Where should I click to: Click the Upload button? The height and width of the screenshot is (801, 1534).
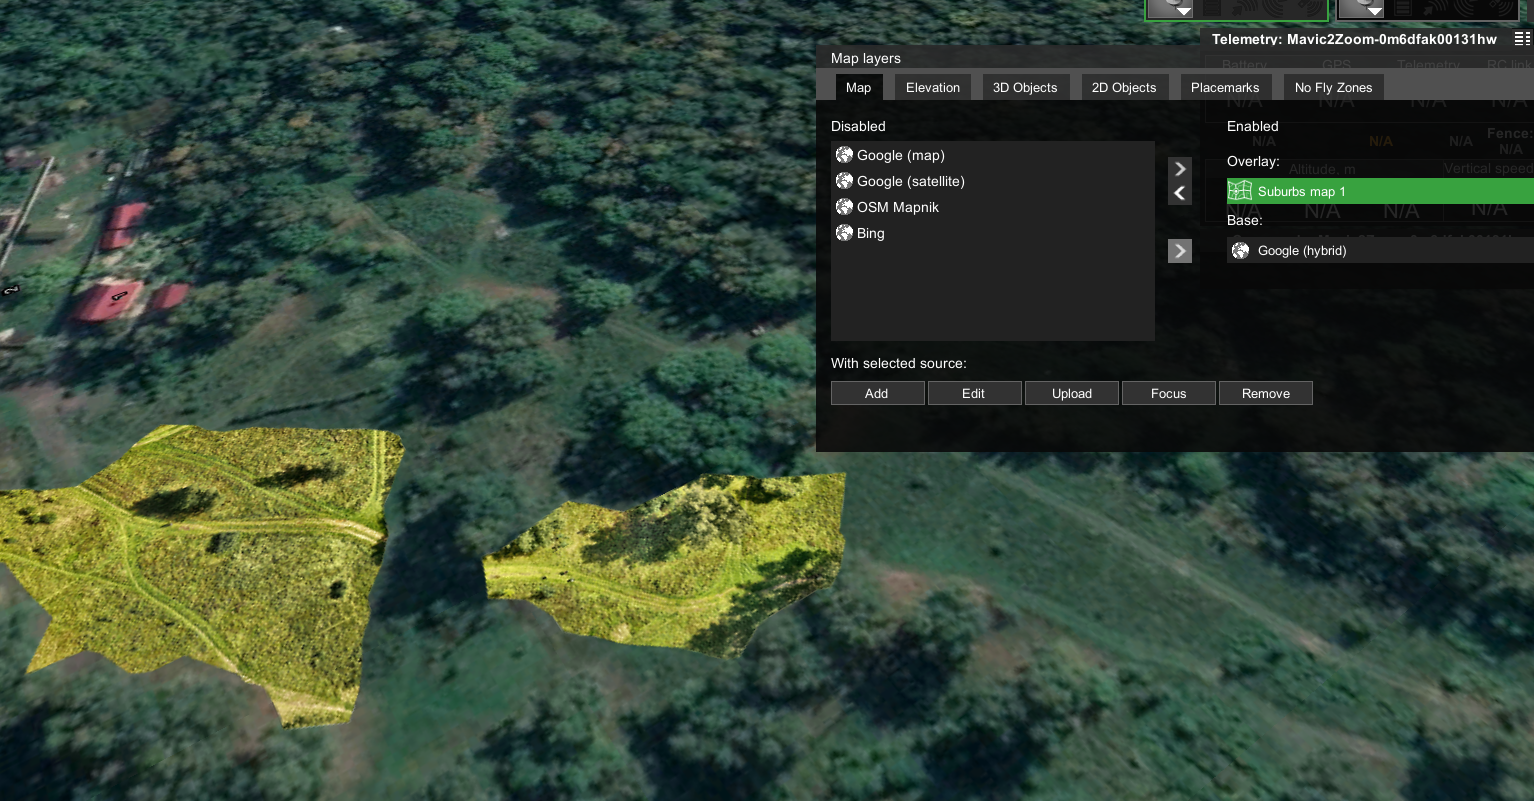point(1071,393)
